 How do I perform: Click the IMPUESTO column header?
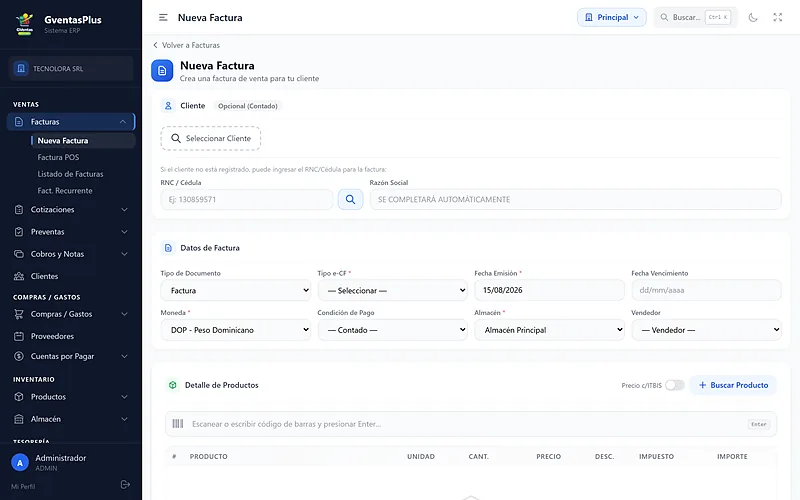click(x=657, y=457)
